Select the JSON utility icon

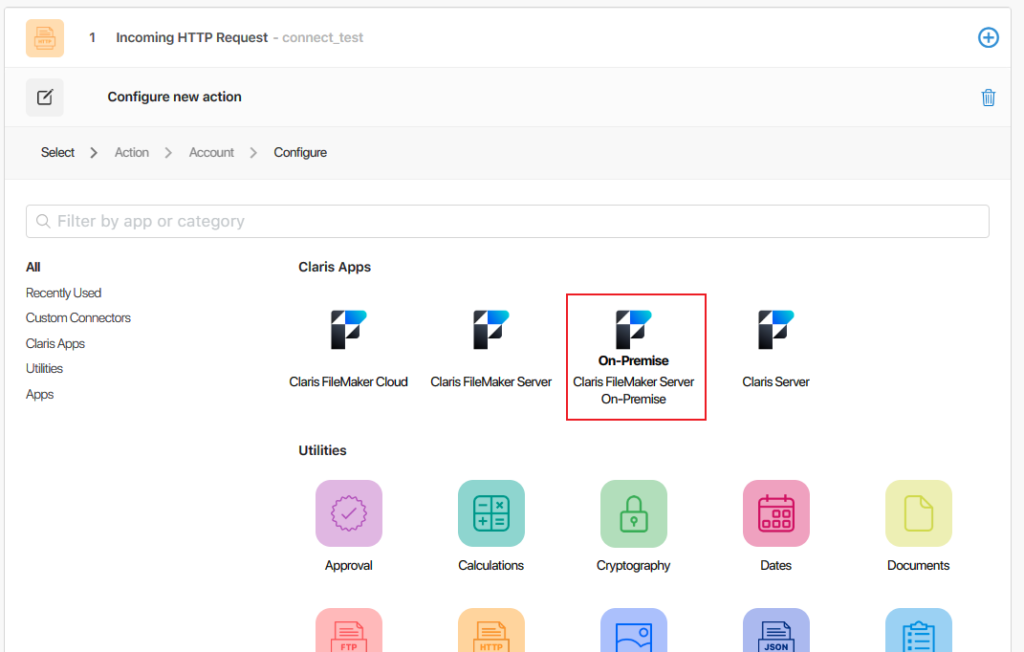point(776,632)
